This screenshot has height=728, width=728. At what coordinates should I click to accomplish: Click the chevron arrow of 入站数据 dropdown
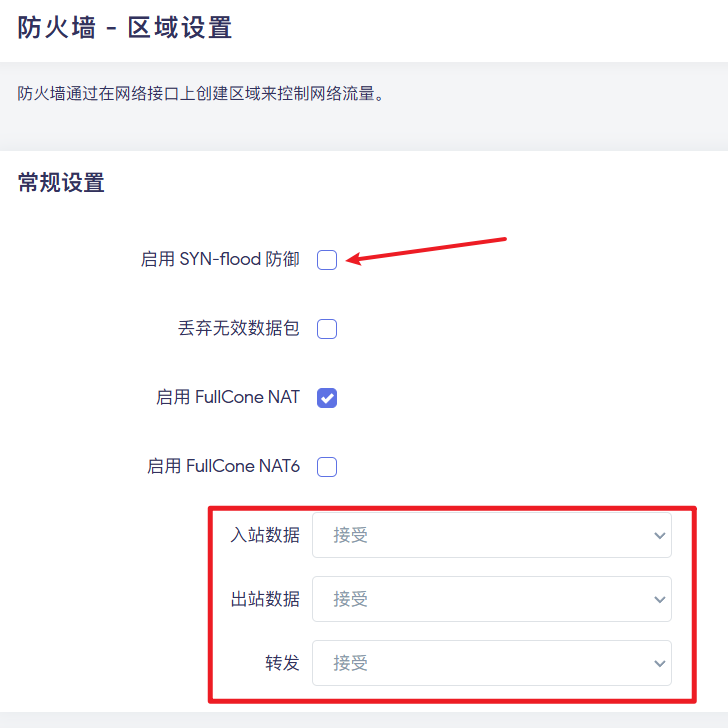point(659,536)
